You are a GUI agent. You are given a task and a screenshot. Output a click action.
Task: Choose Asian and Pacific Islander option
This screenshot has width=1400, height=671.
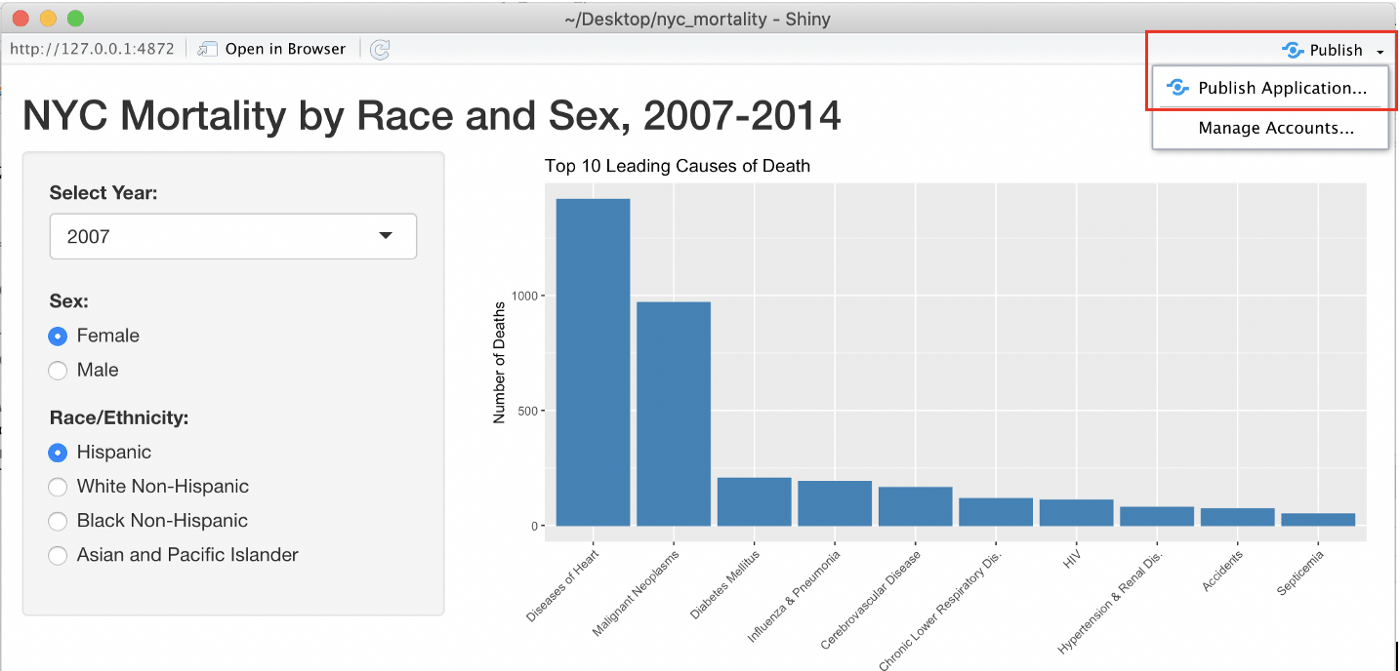coord(58,555)
